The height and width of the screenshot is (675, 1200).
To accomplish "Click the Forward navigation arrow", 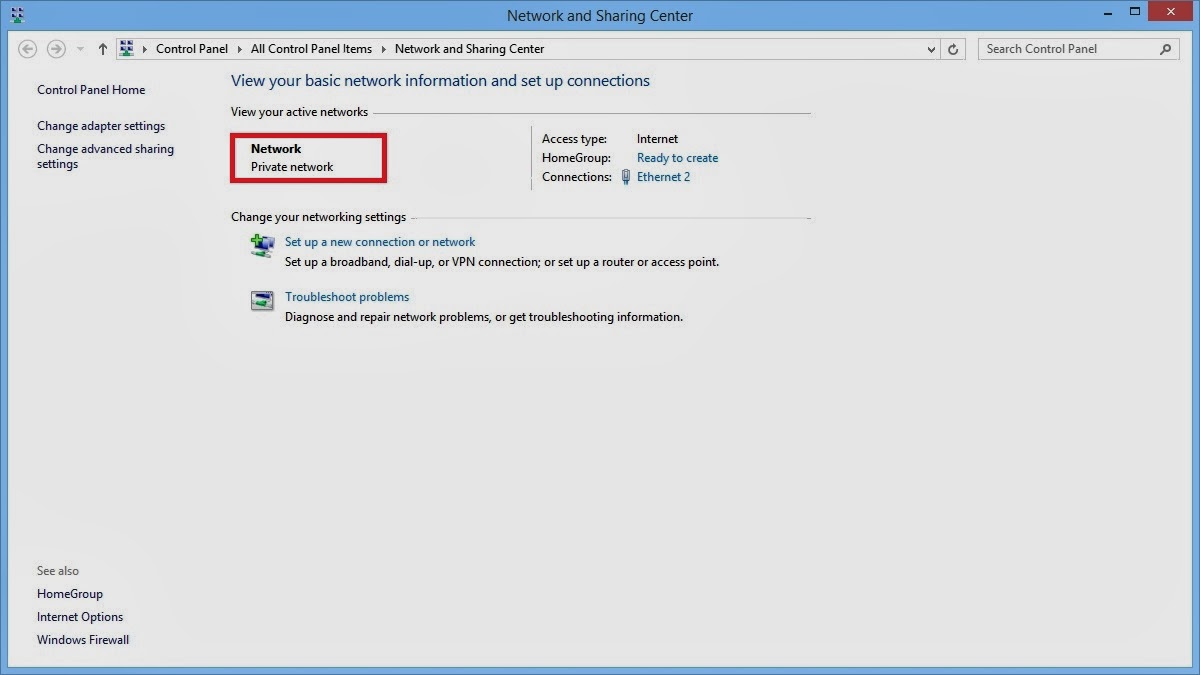I will click(x=57, y=49).
